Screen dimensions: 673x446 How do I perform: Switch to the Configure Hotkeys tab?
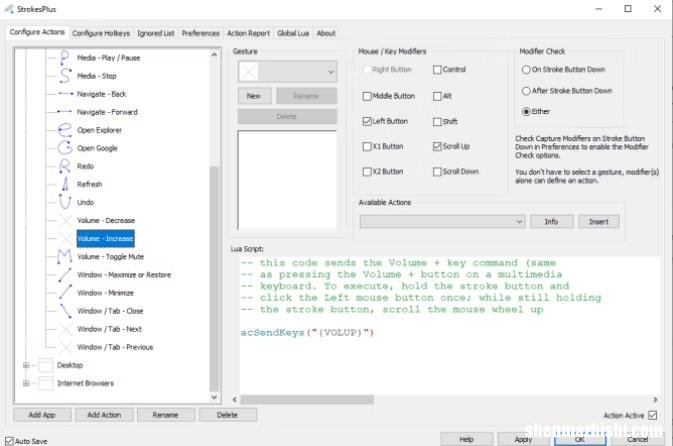click(x=101, y=33)
